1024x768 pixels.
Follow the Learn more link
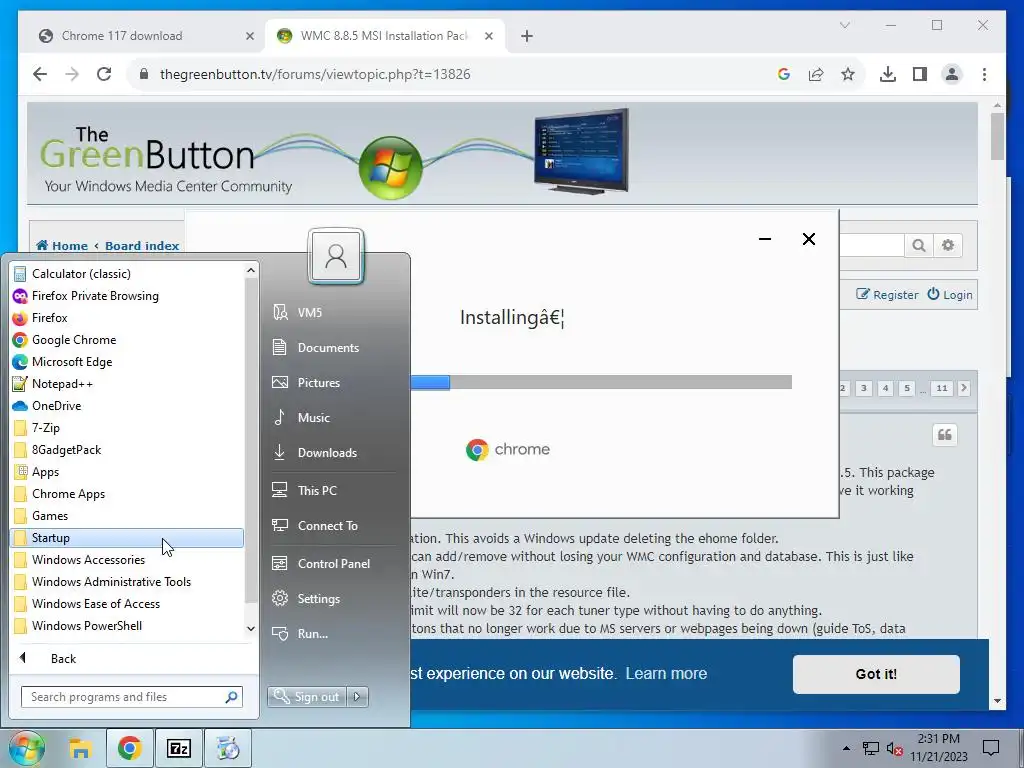666,673
